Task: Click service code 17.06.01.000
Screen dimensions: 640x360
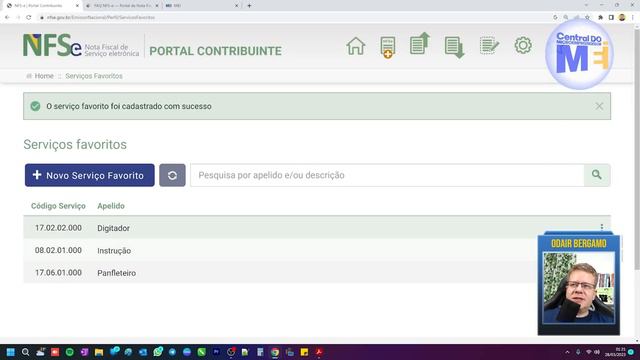Action: [58, 273]
